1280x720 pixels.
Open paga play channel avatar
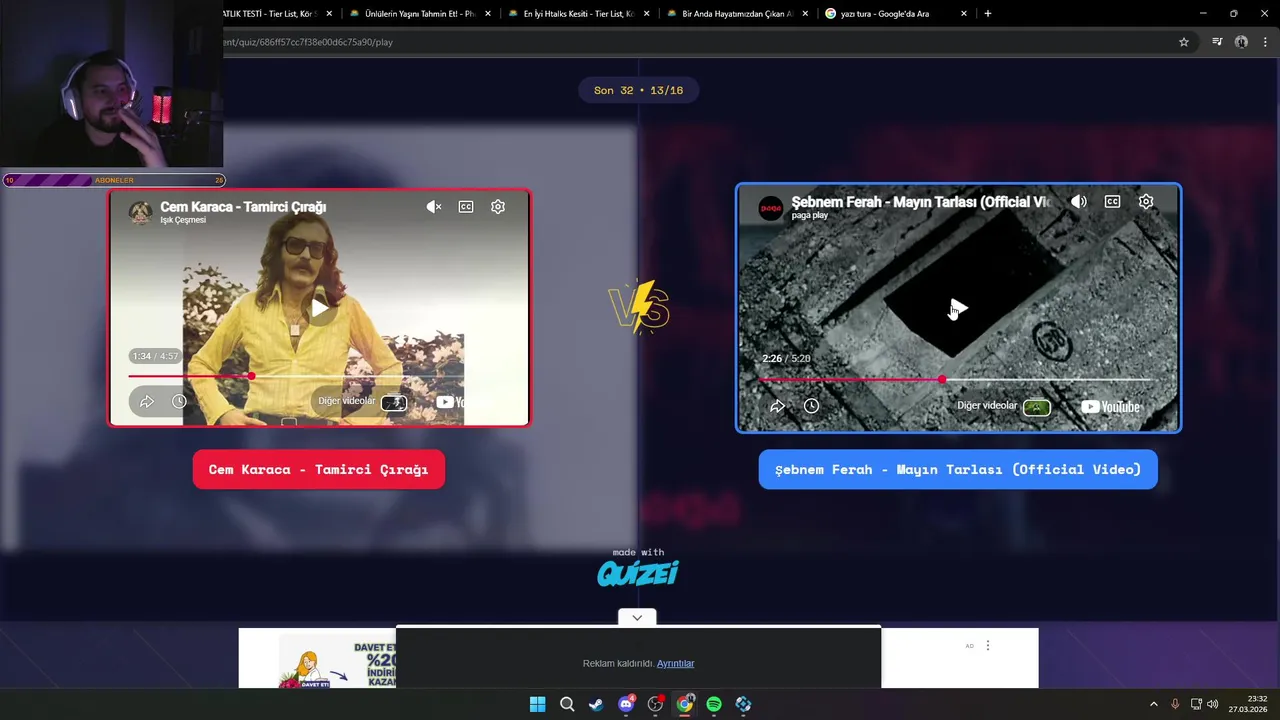pos(771,207)
